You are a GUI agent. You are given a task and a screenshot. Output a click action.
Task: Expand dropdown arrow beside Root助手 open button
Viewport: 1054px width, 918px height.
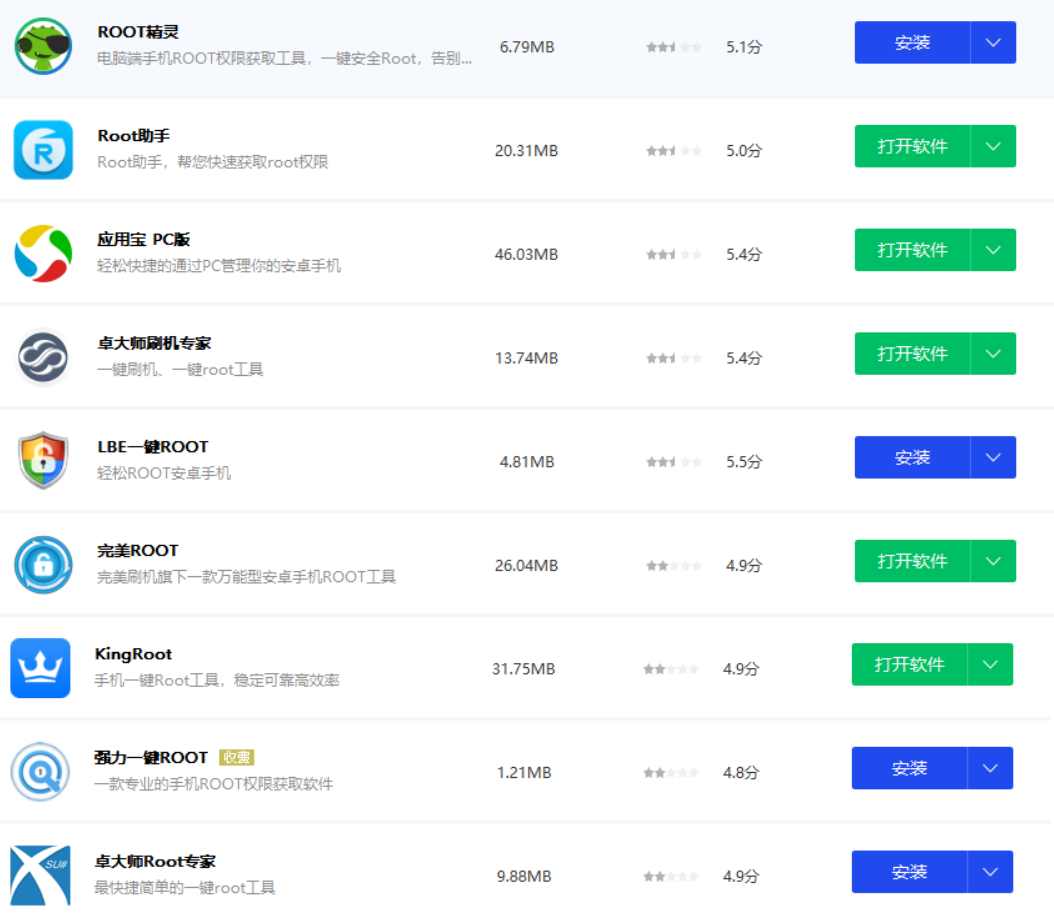(994, 146)
